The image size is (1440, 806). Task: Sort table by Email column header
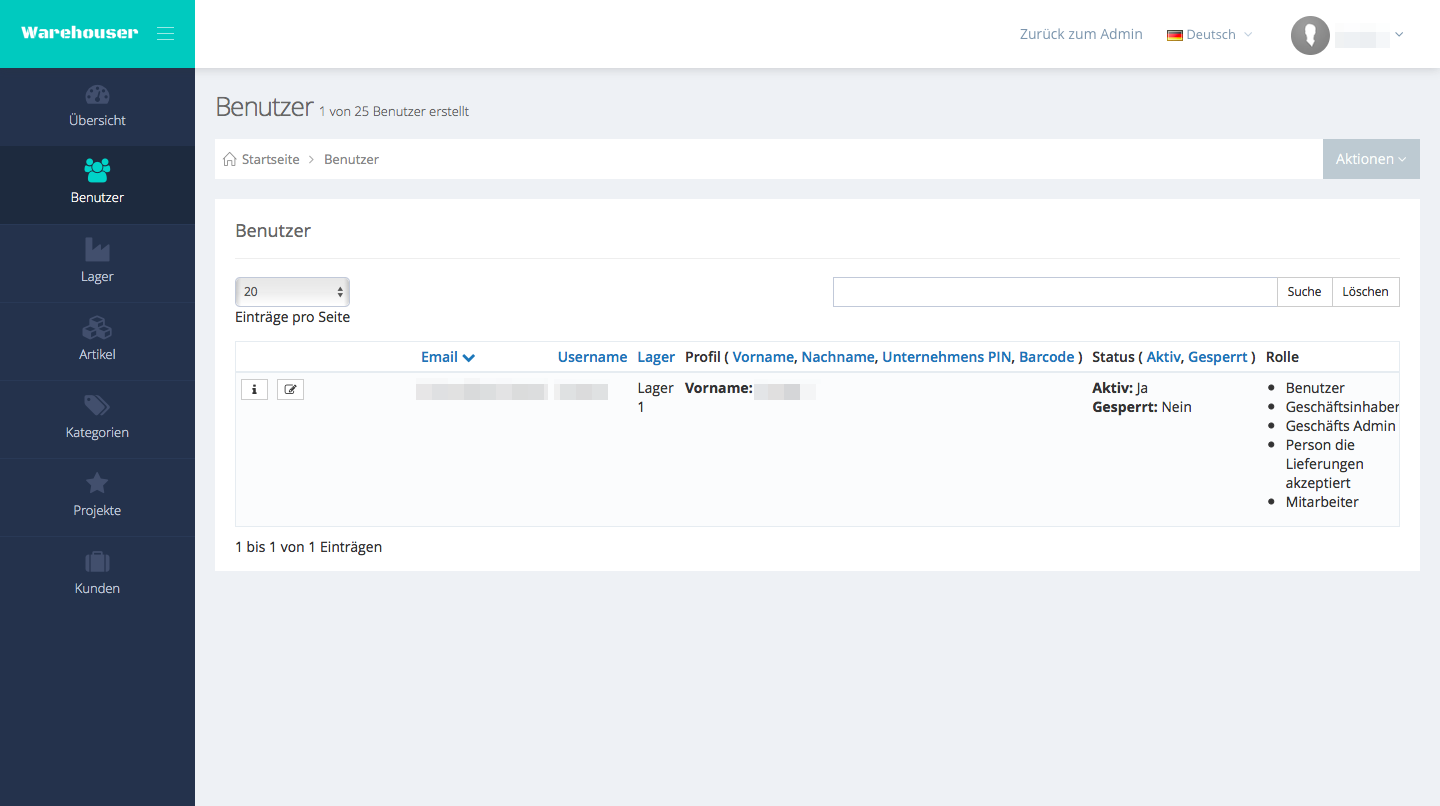click(x=440, y=357)
